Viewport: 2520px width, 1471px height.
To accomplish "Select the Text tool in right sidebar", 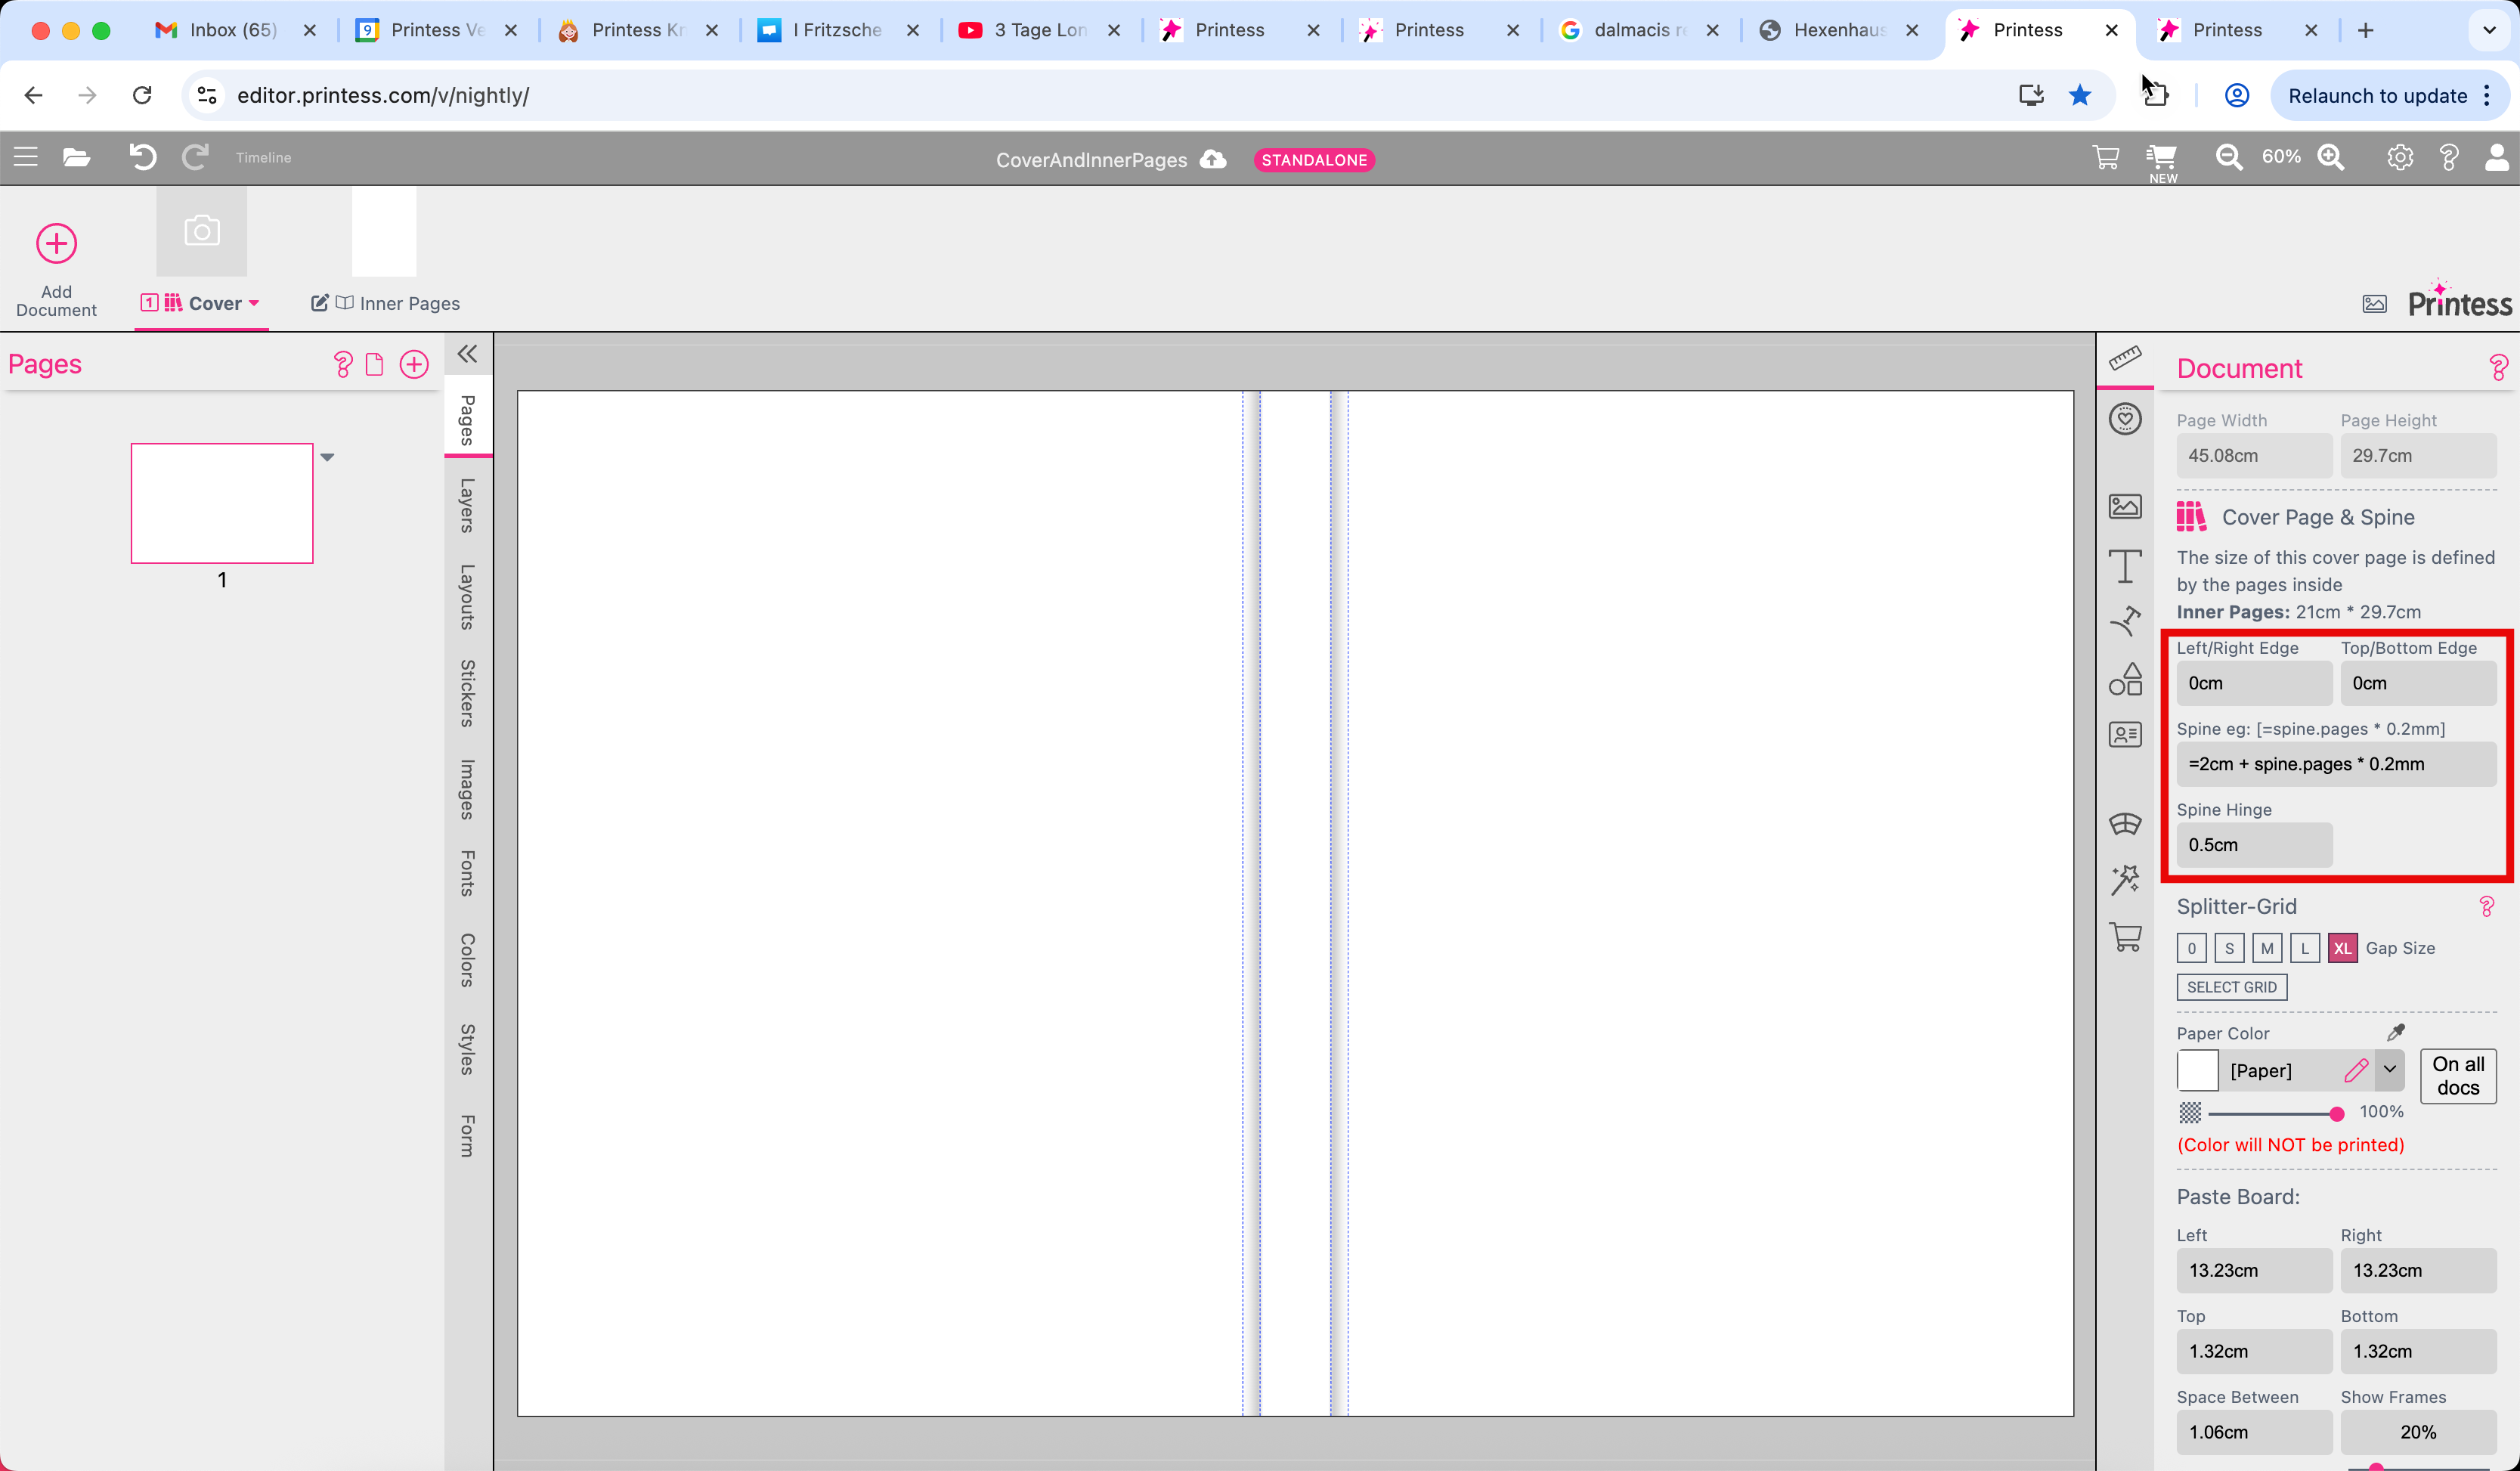I will coord(2125,566).
